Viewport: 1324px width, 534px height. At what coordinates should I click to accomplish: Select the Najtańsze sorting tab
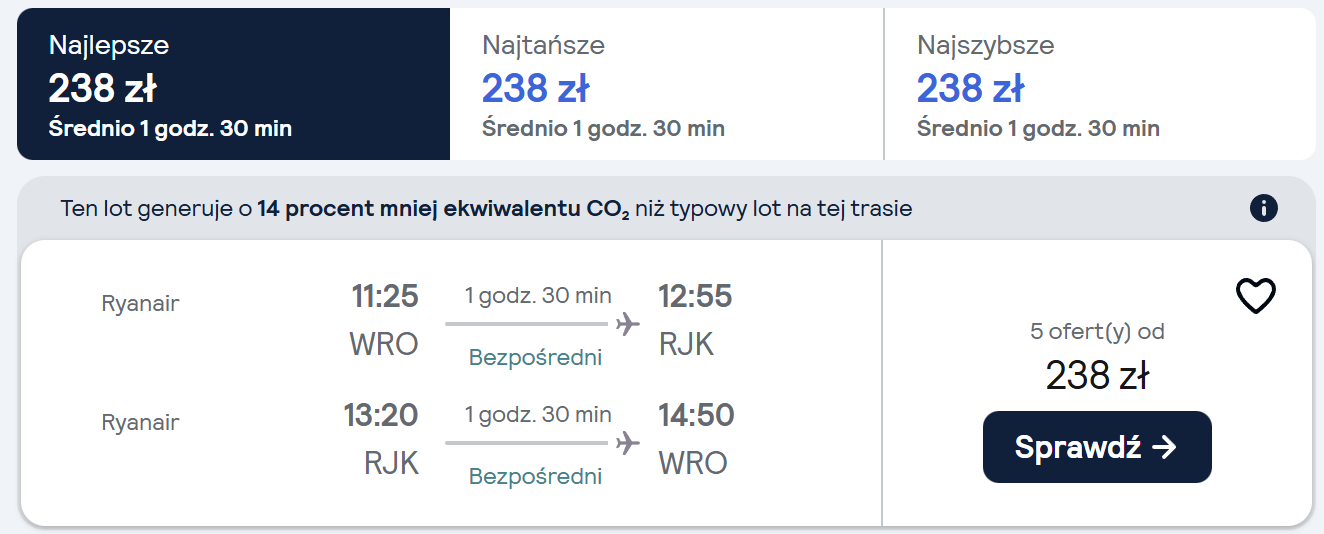click(666, 84)
